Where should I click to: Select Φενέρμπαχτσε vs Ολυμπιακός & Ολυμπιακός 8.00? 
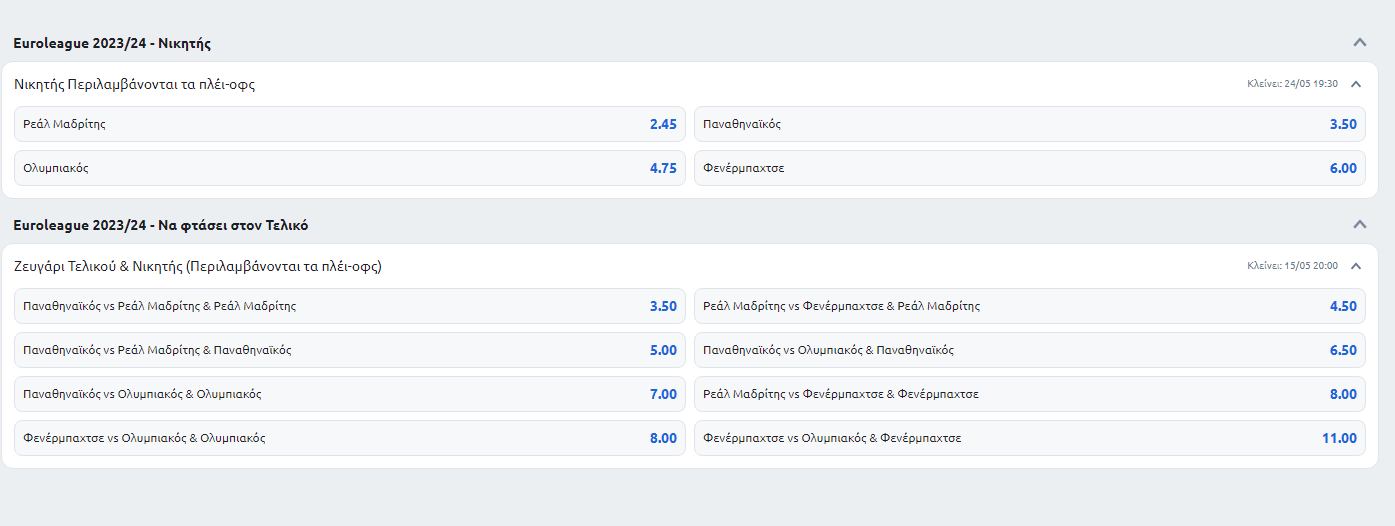[x=350, y=438]
